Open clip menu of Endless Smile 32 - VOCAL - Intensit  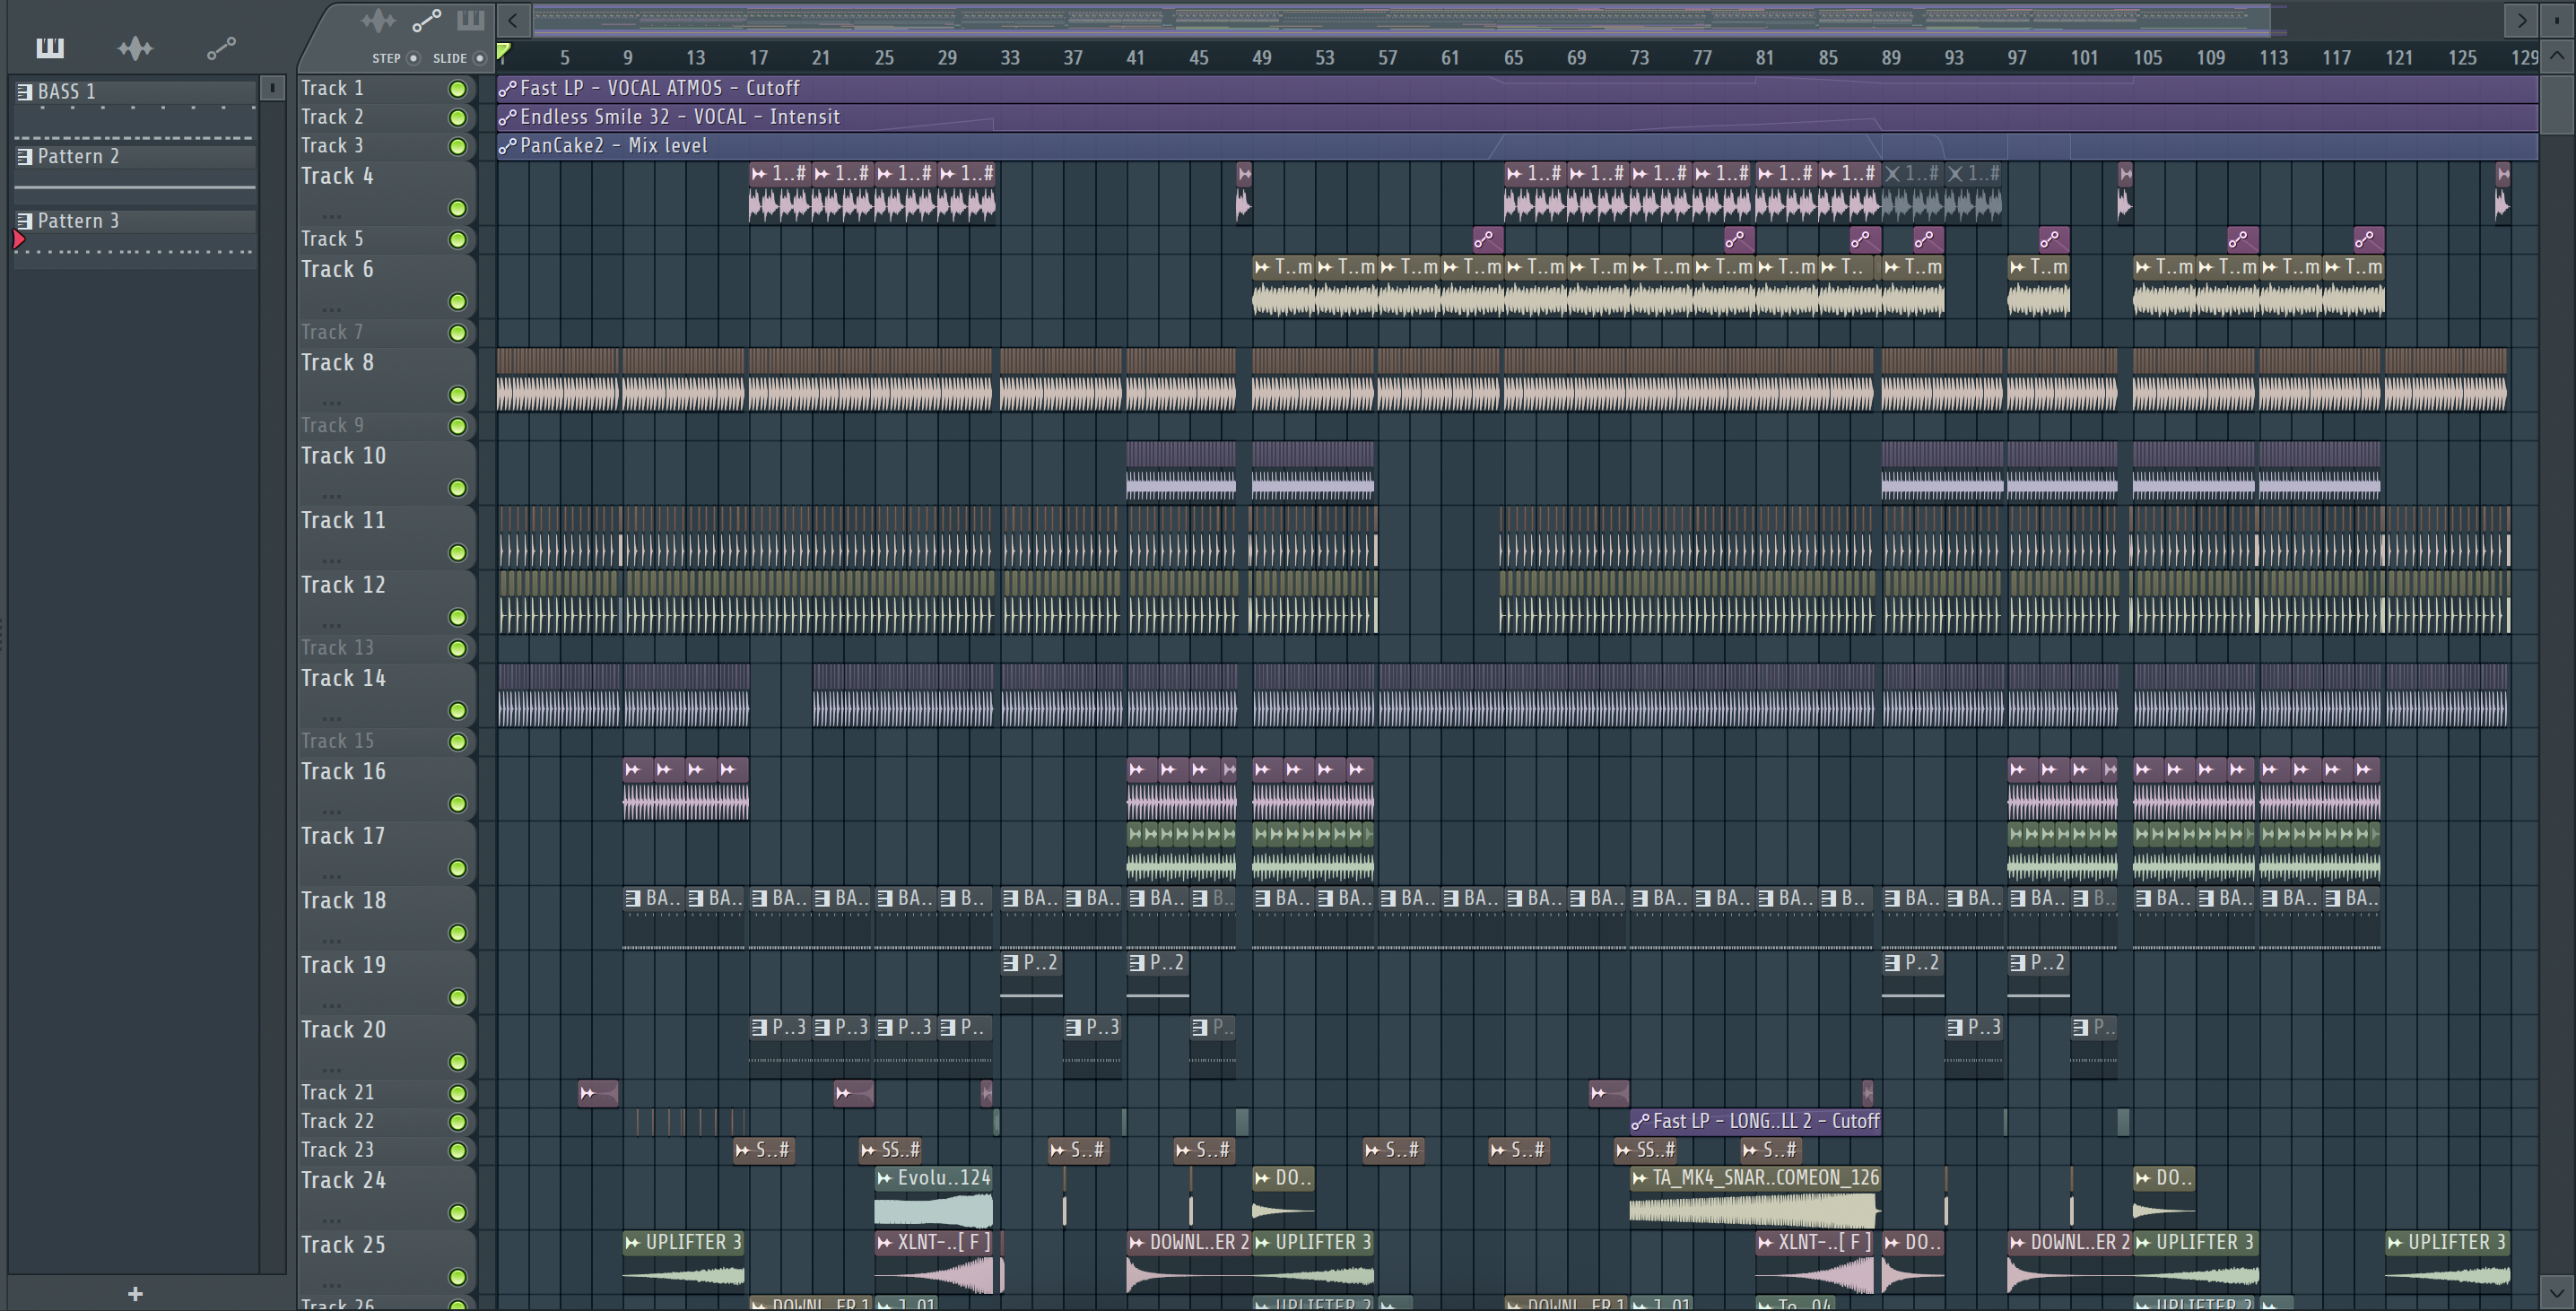click(508, 118)
